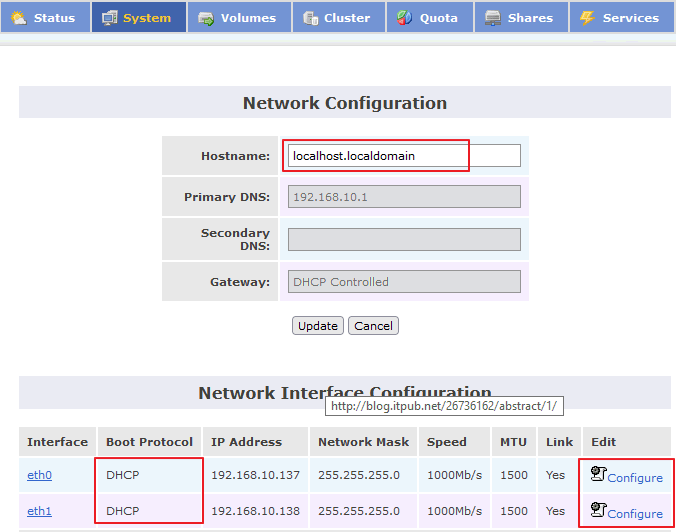The height and width of the screenshot is (532, 676).
Task: Go to the Shares tab
Action: [x=521, y=17]
